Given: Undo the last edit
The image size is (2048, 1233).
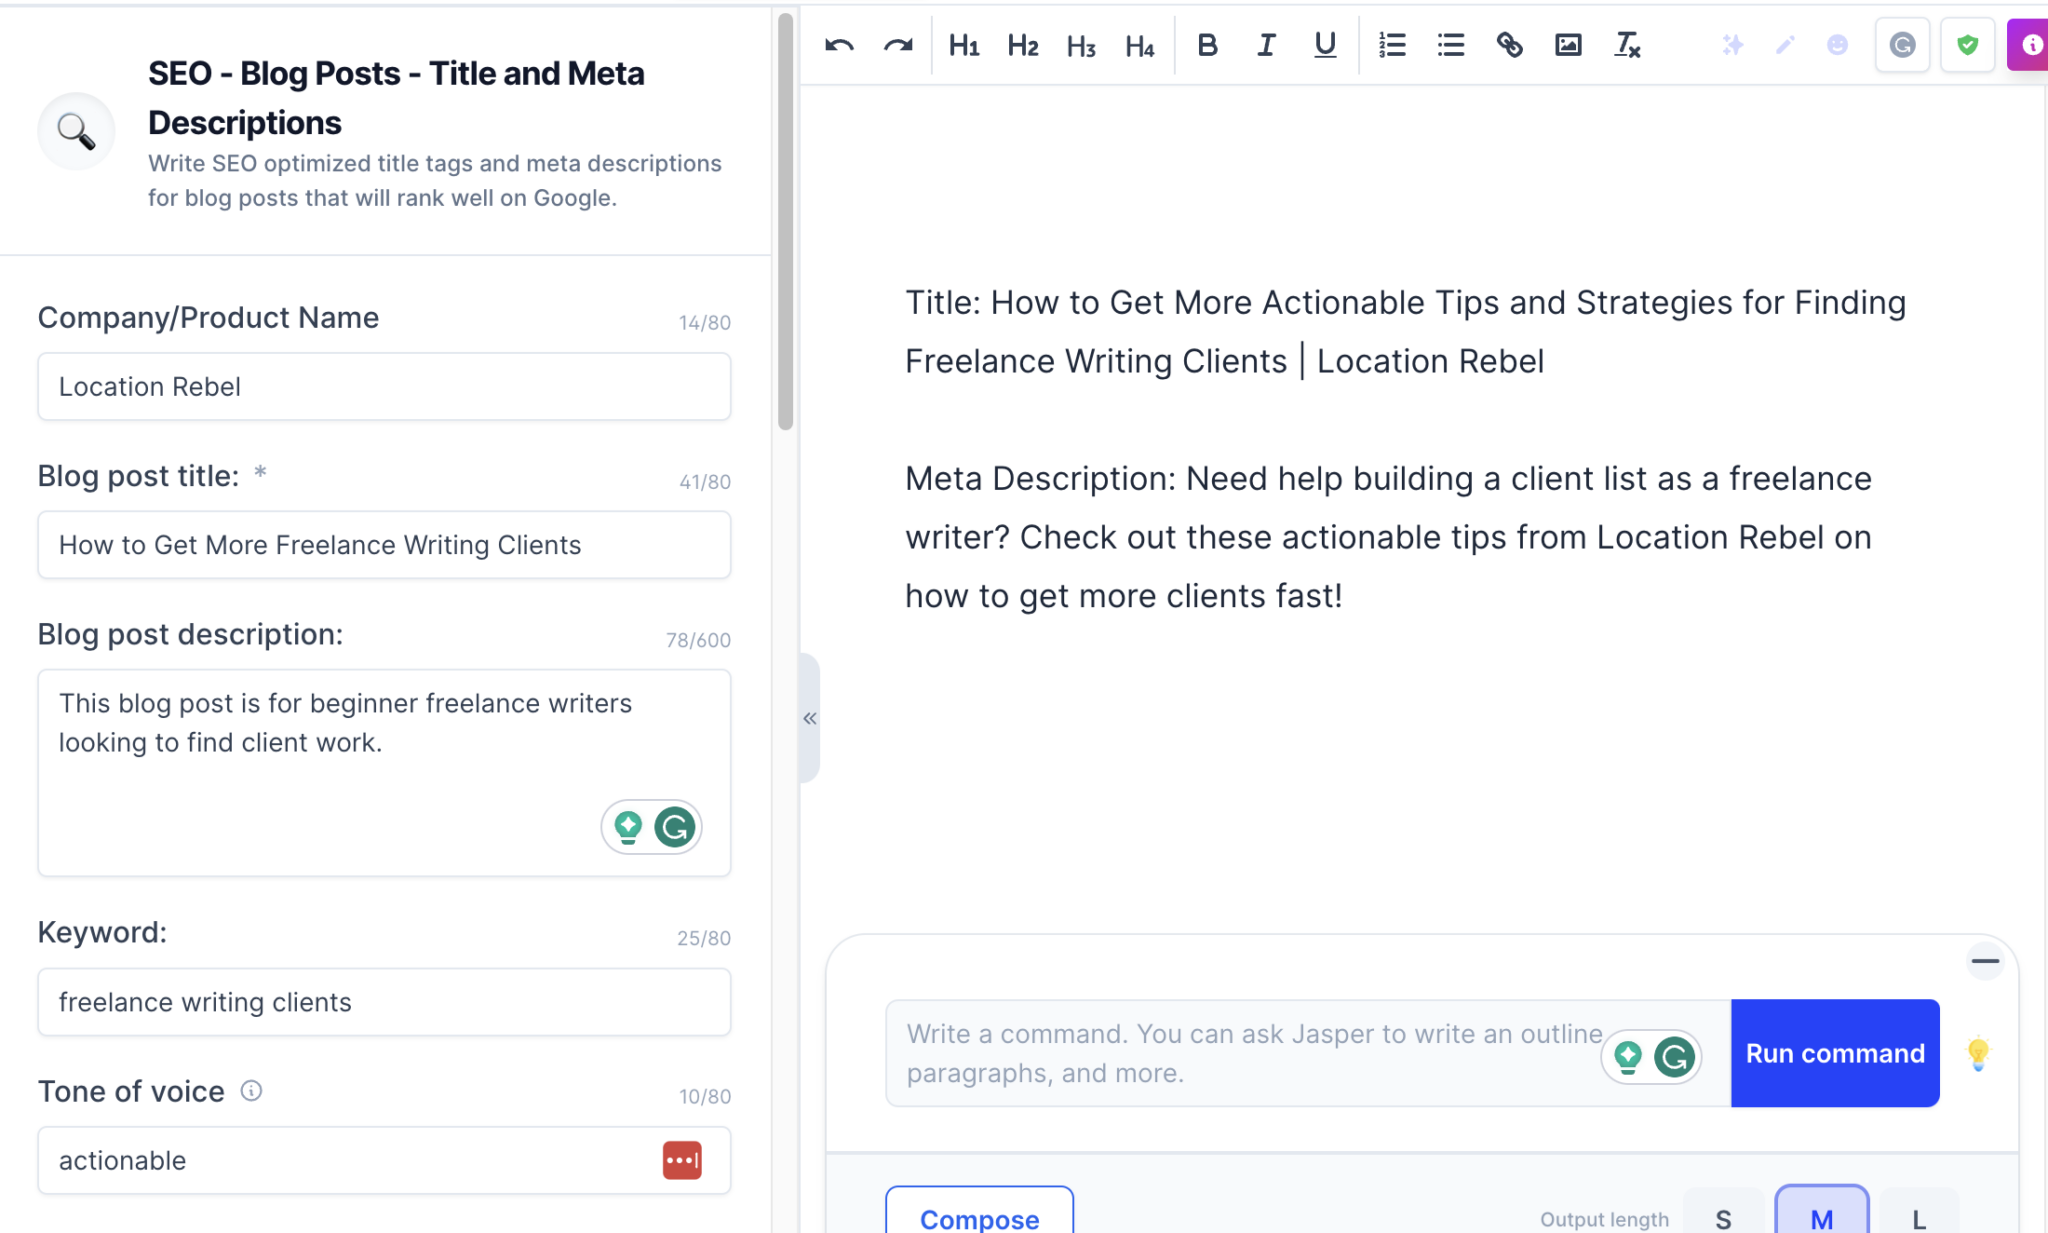Looking at the screenshot, I should click(839, 45).
